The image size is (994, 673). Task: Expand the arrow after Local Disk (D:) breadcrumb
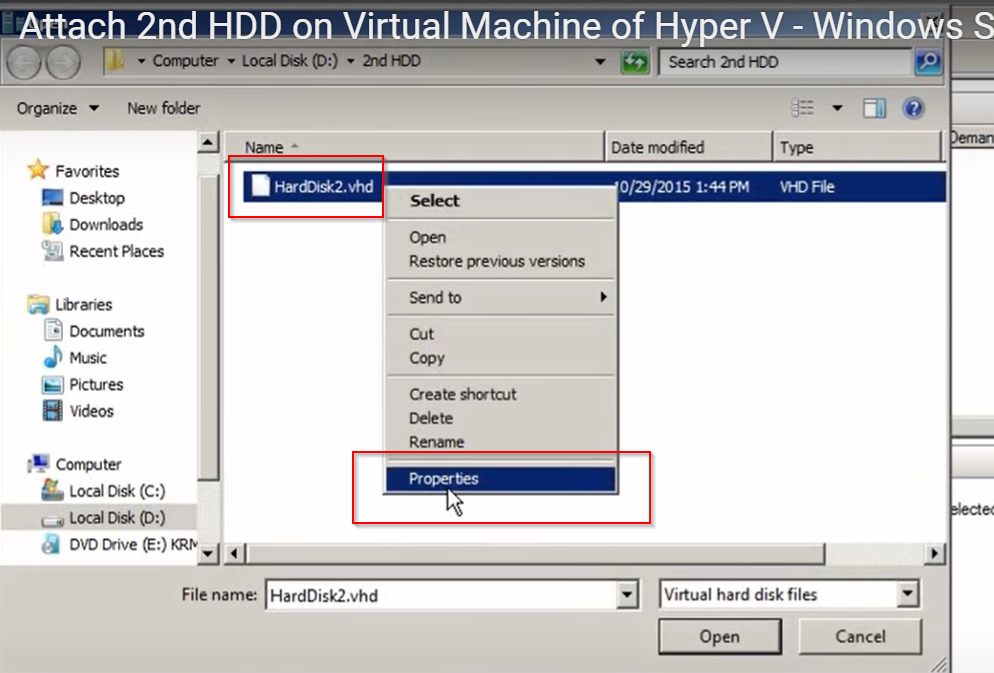[x=350, y=61]
